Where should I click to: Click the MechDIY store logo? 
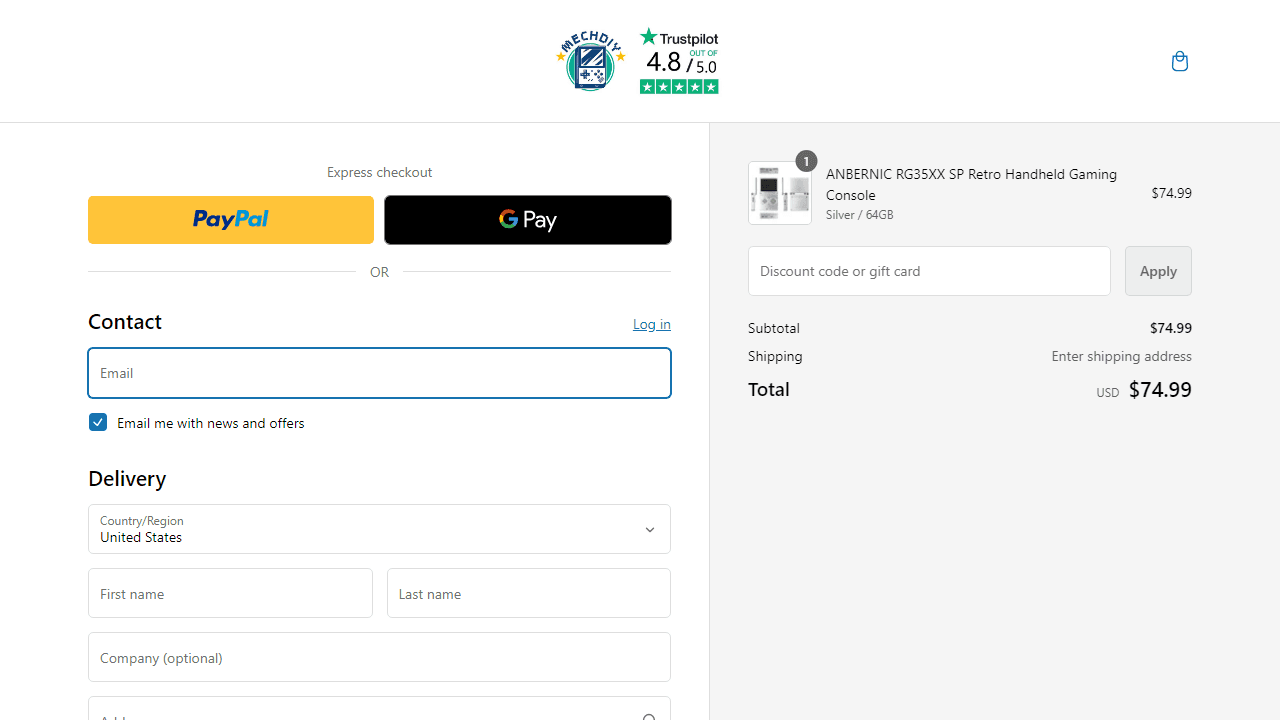pos(591,61)
